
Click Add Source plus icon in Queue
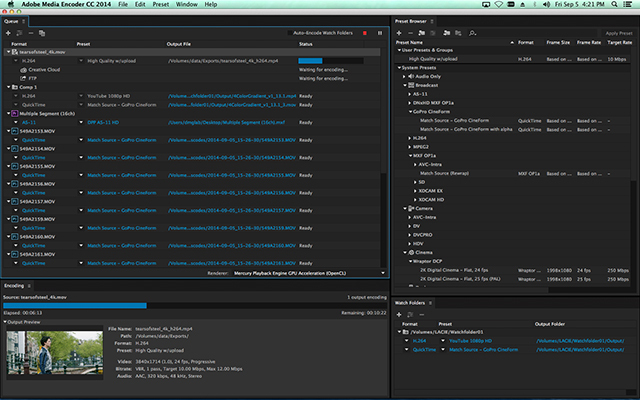tap(8, 32)
